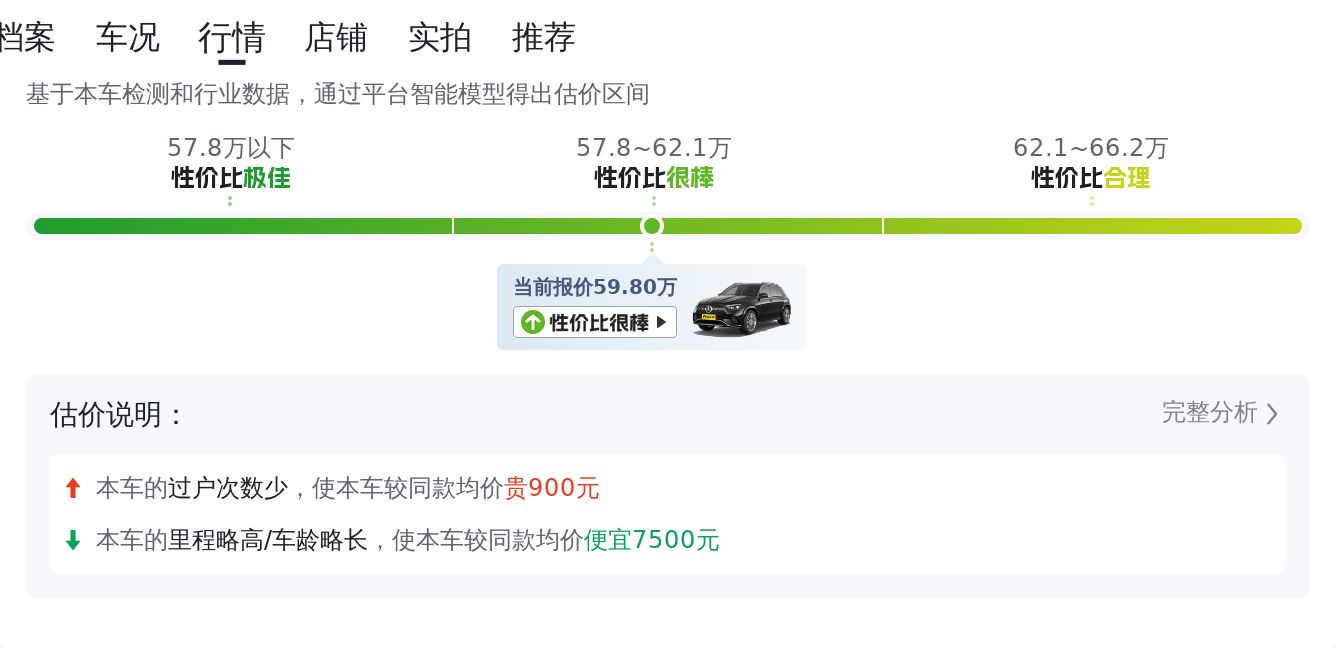
Task: Click the green up-arrow icon in the price badge
Action: [533, 322]
